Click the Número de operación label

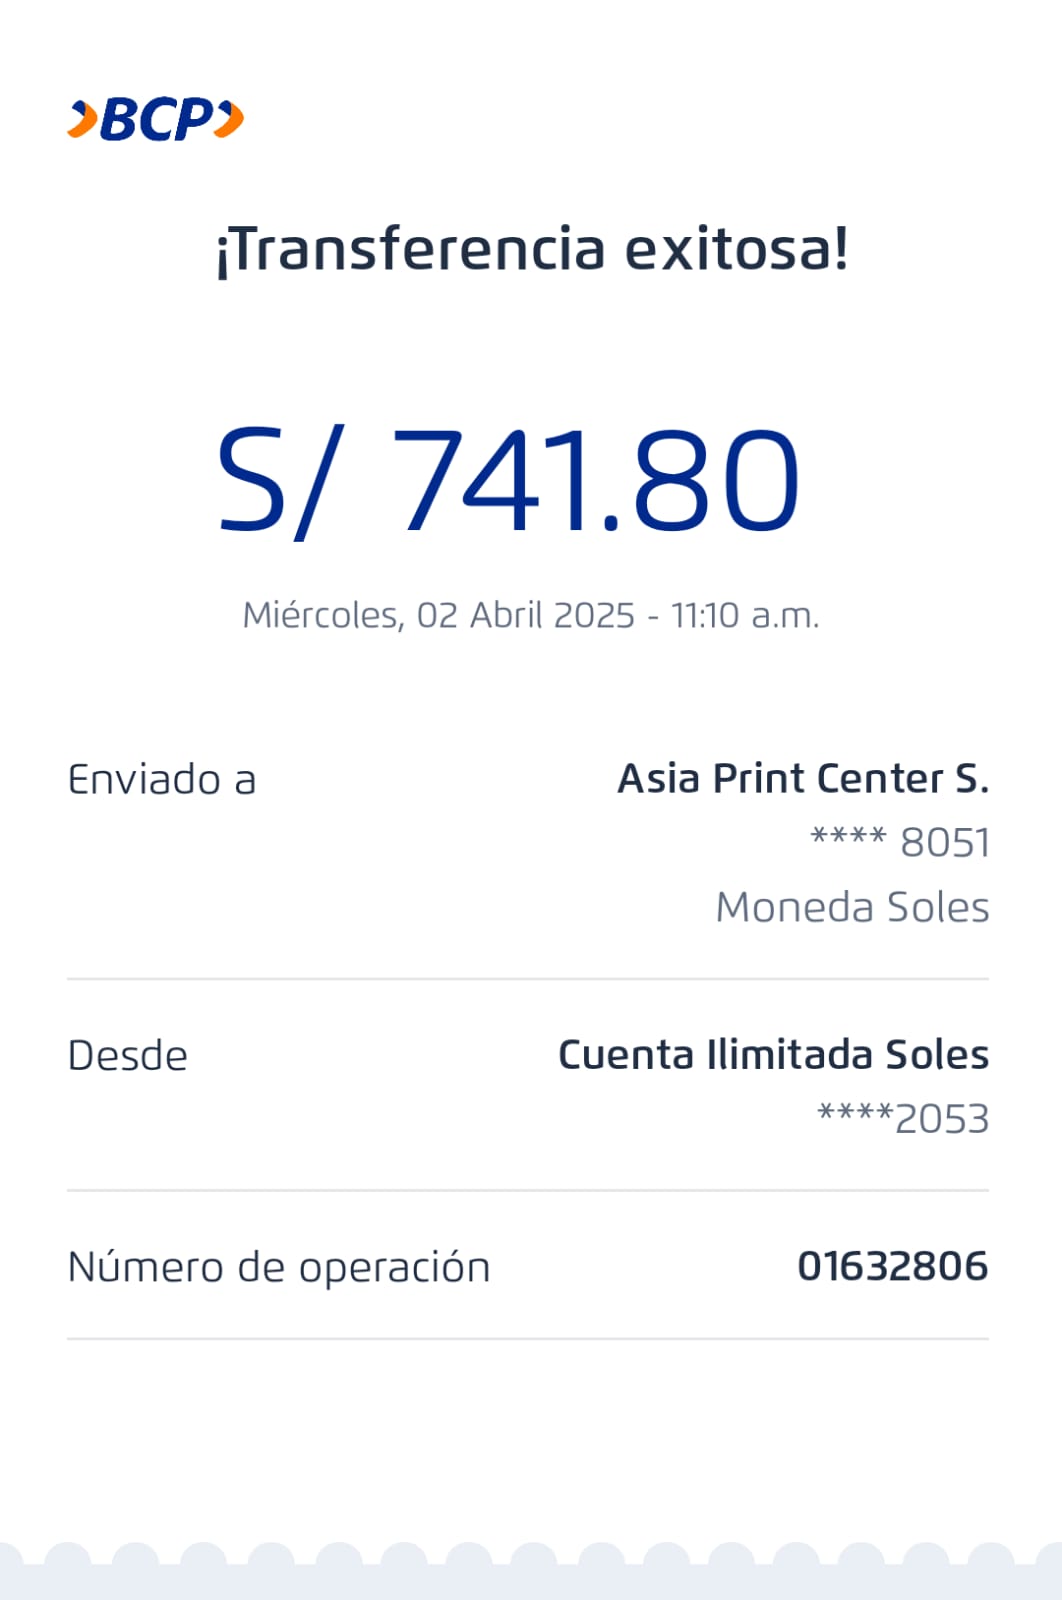tap(279, 1267)
